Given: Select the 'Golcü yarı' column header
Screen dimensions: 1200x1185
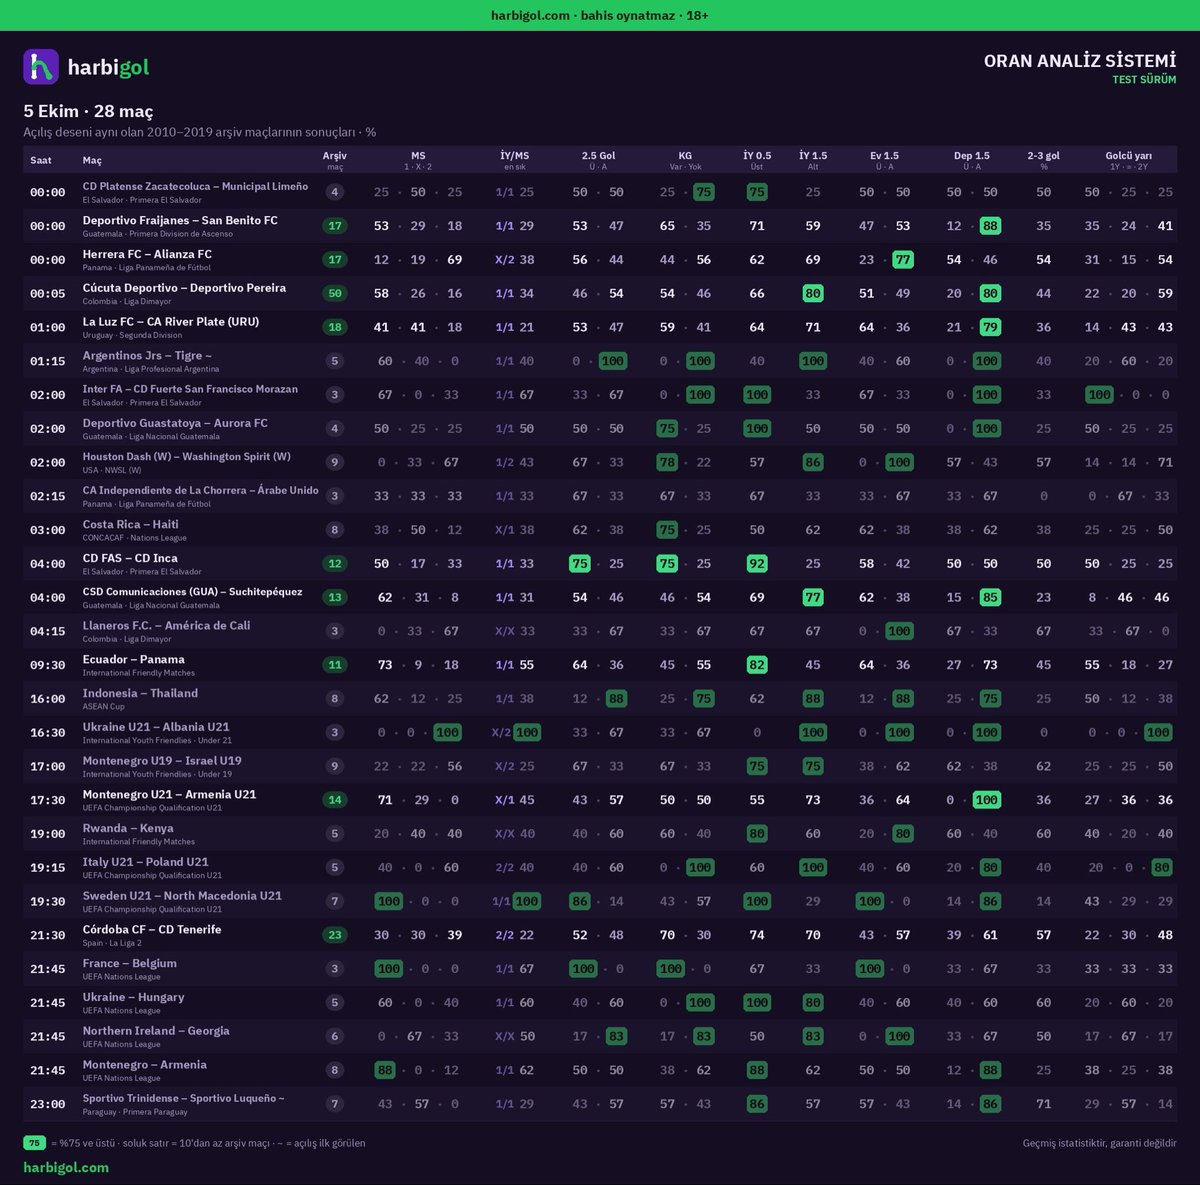Looking at the screenshot, I should (1128, 159).
